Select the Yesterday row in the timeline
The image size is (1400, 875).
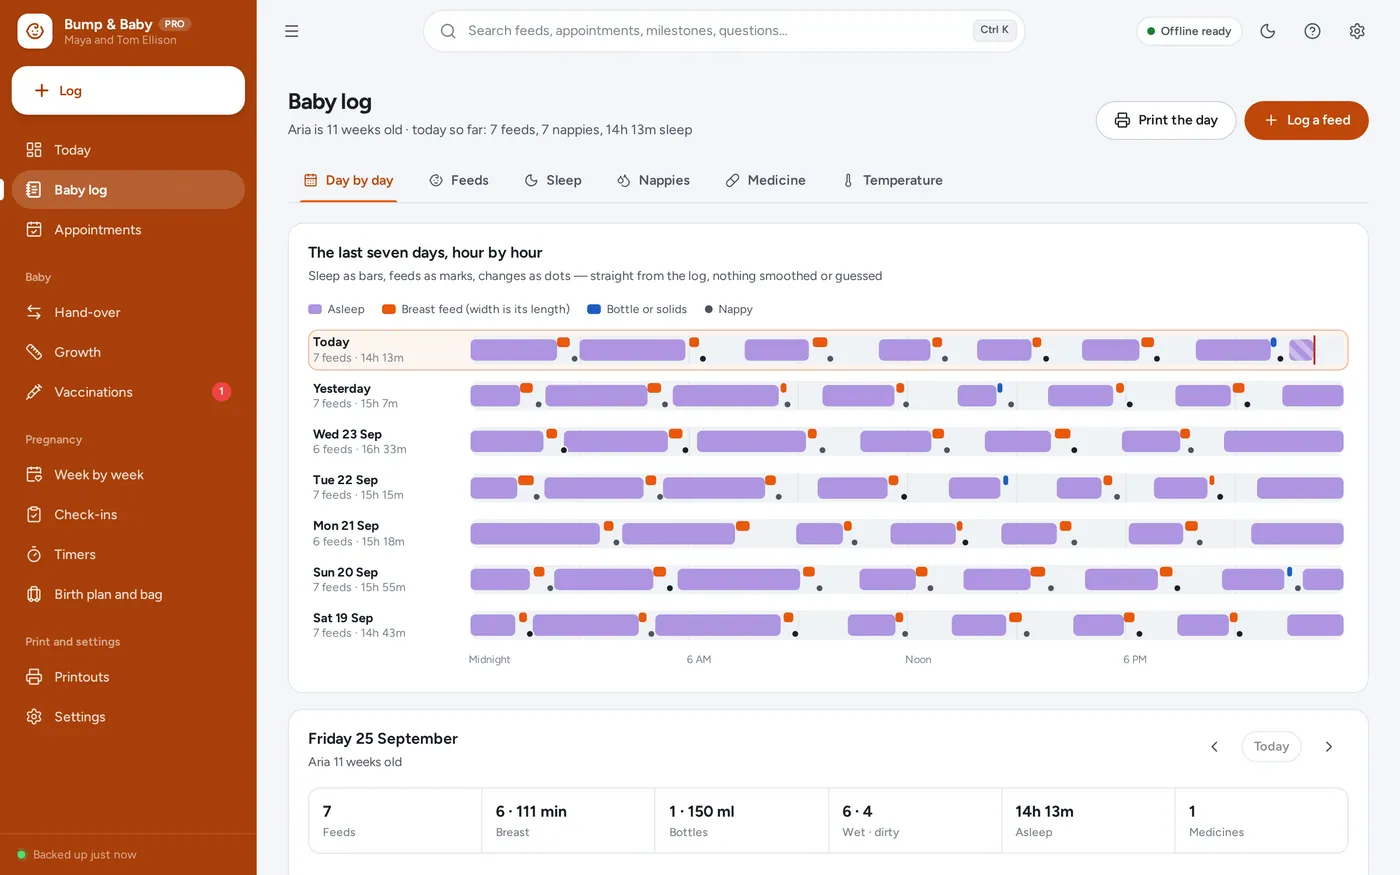pyautogui.click(x=828, y=396)
